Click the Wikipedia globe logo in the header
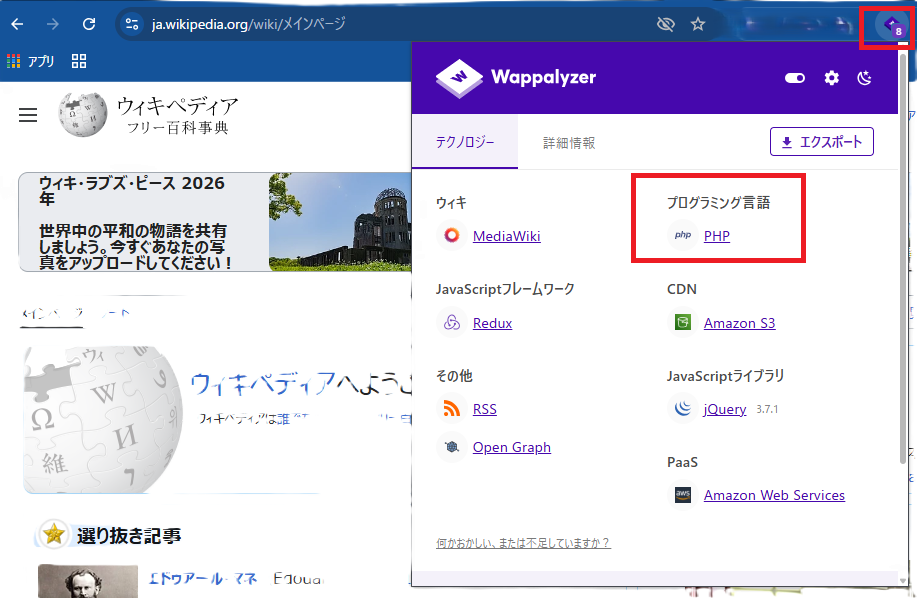The image size is (917, 598). (82, 115)
